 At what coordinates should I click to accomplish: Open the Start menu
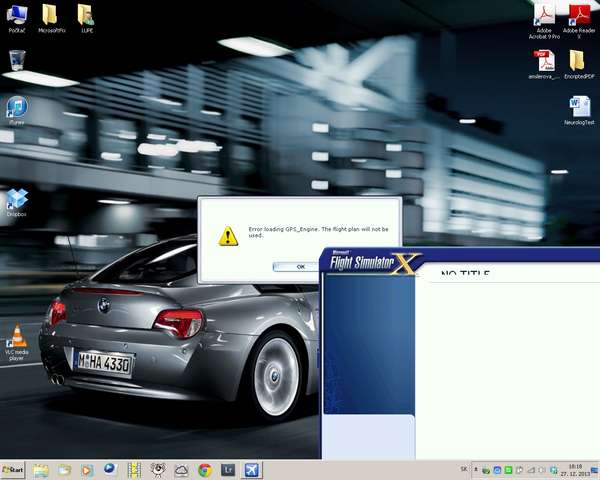pyautogui.click(x=13, y=470)
